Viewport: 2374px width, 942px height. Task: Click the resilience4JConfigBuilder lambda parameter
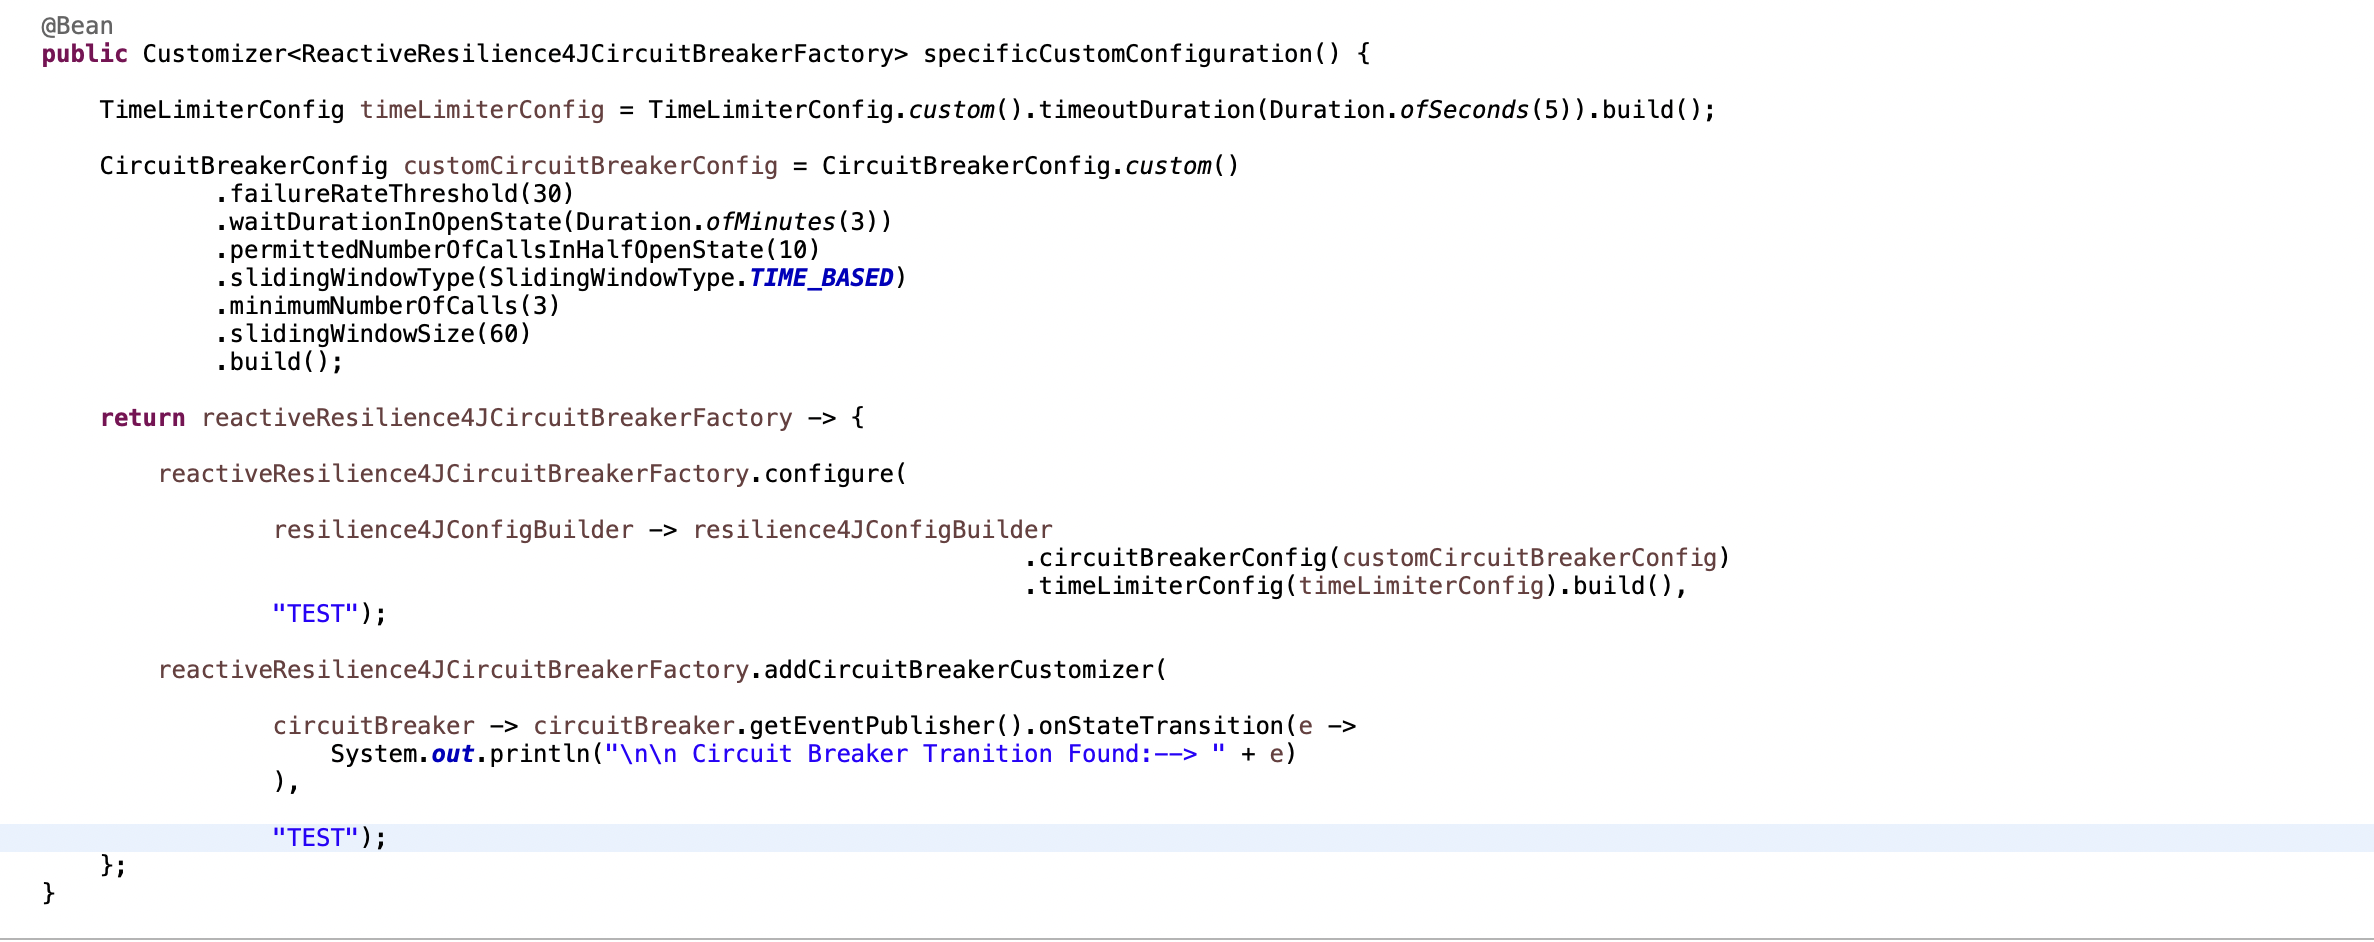(453, 530)
